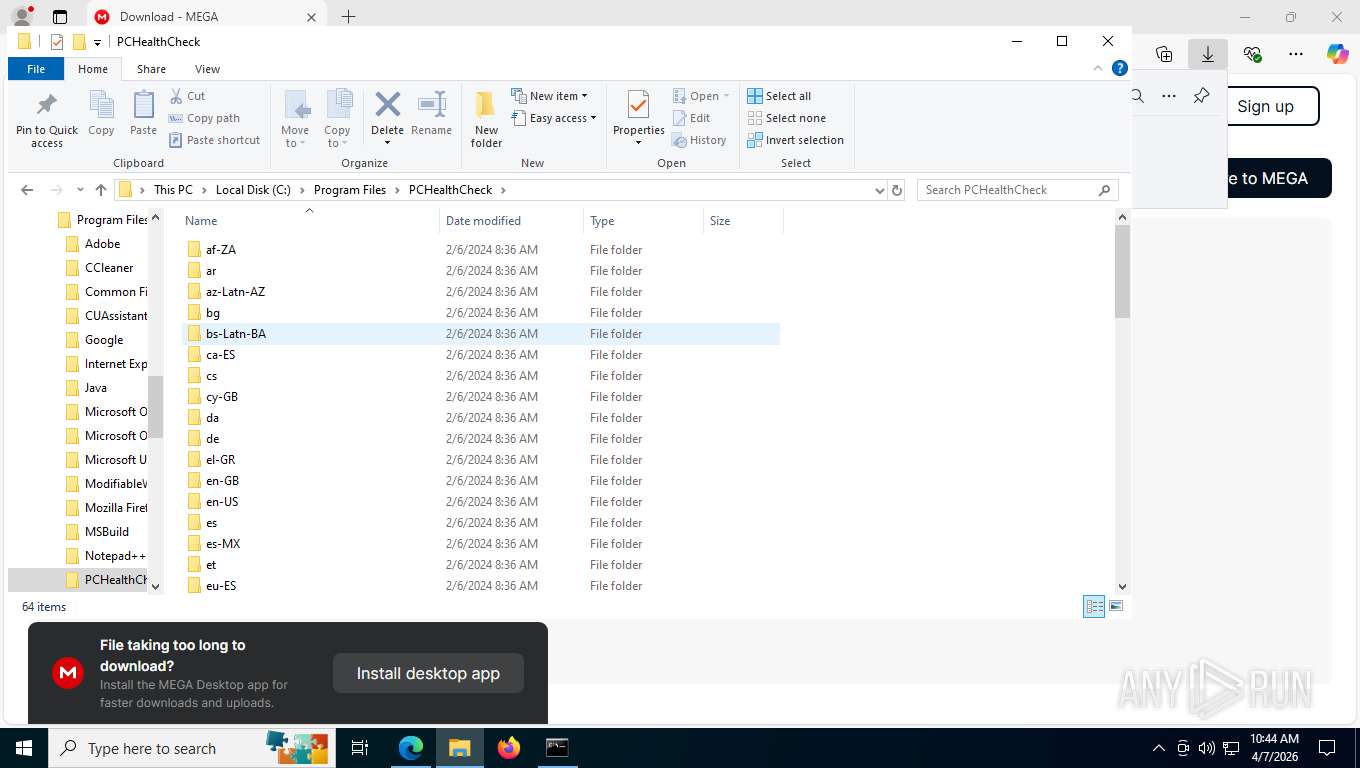This screenshot has width=1360, height=768.
Task: Open Quick Access Toolbar customize dropdown
Action: [x=97, y=42]
